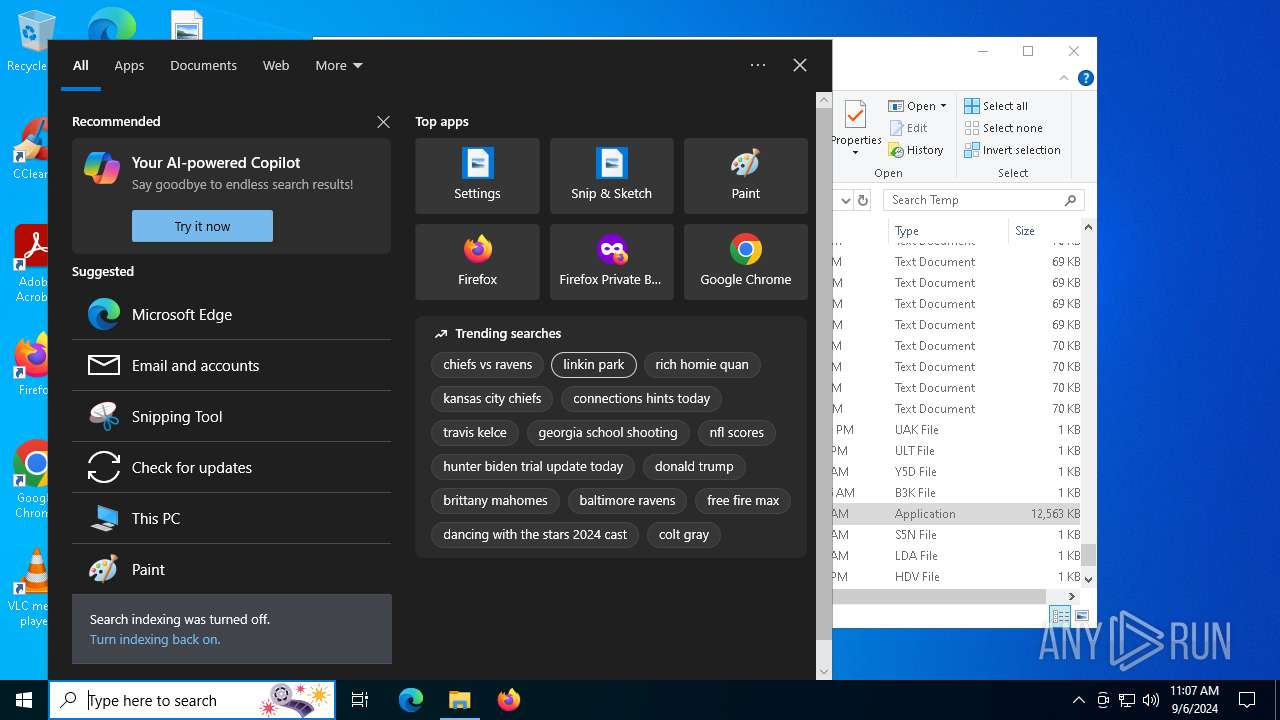Launch Snip & Sketch tile

611,176
